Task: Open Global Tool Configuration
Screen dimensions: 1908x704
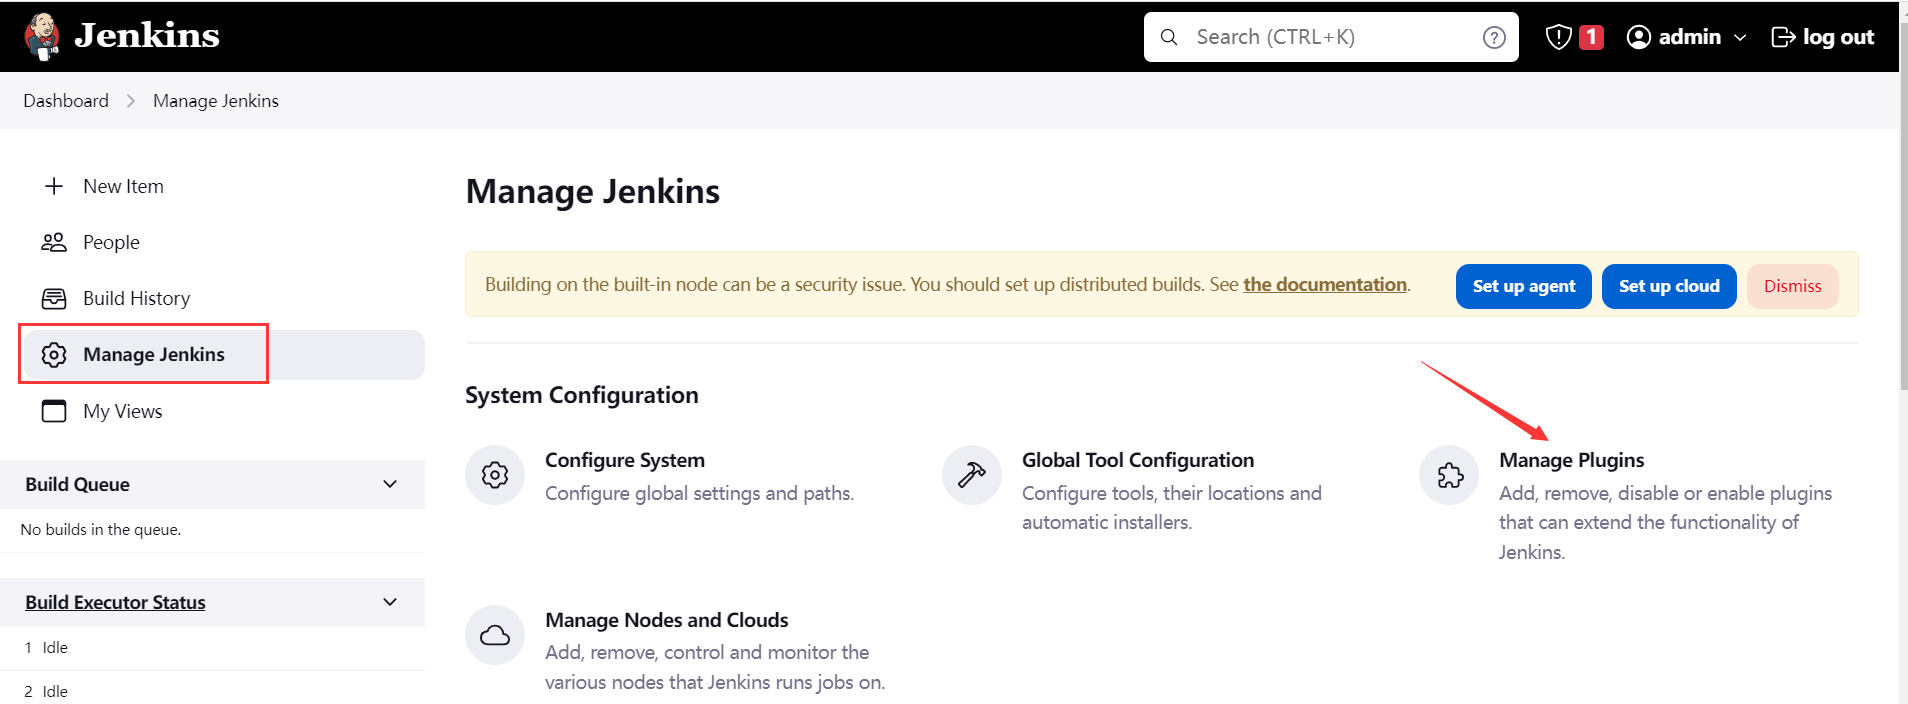Action: [x=1138, y=460]
